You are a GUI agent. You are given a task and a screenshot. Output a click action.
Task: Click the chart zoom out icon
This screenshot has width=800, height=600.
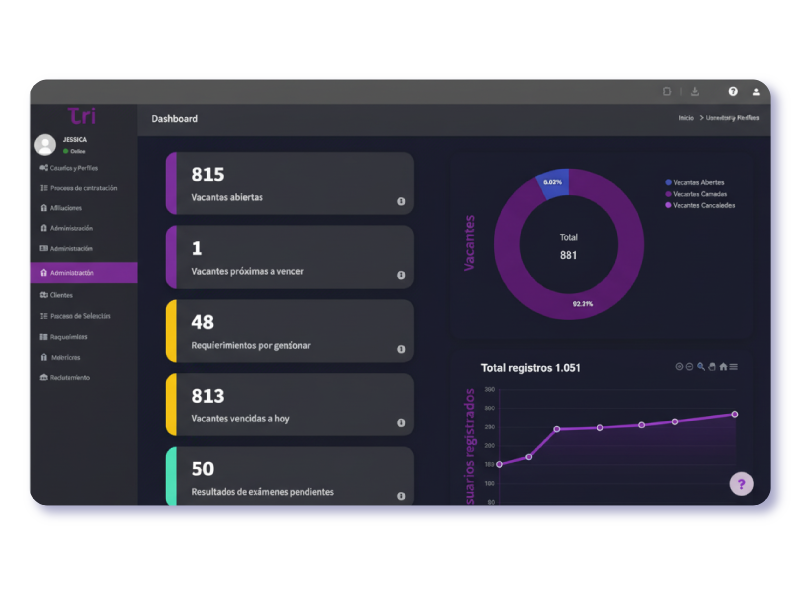tap(689, 367)
